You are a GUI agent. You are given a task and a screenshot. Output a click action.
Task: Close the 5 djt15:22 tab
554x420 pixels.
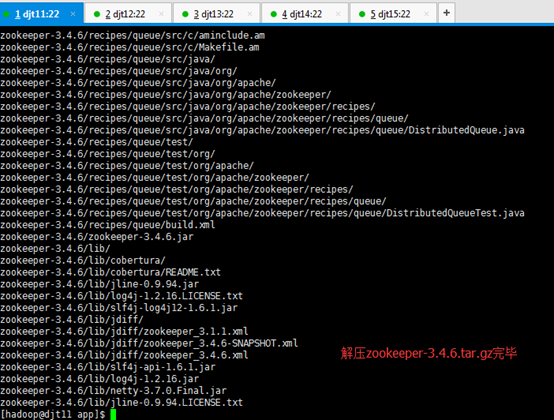coord(426,14)
